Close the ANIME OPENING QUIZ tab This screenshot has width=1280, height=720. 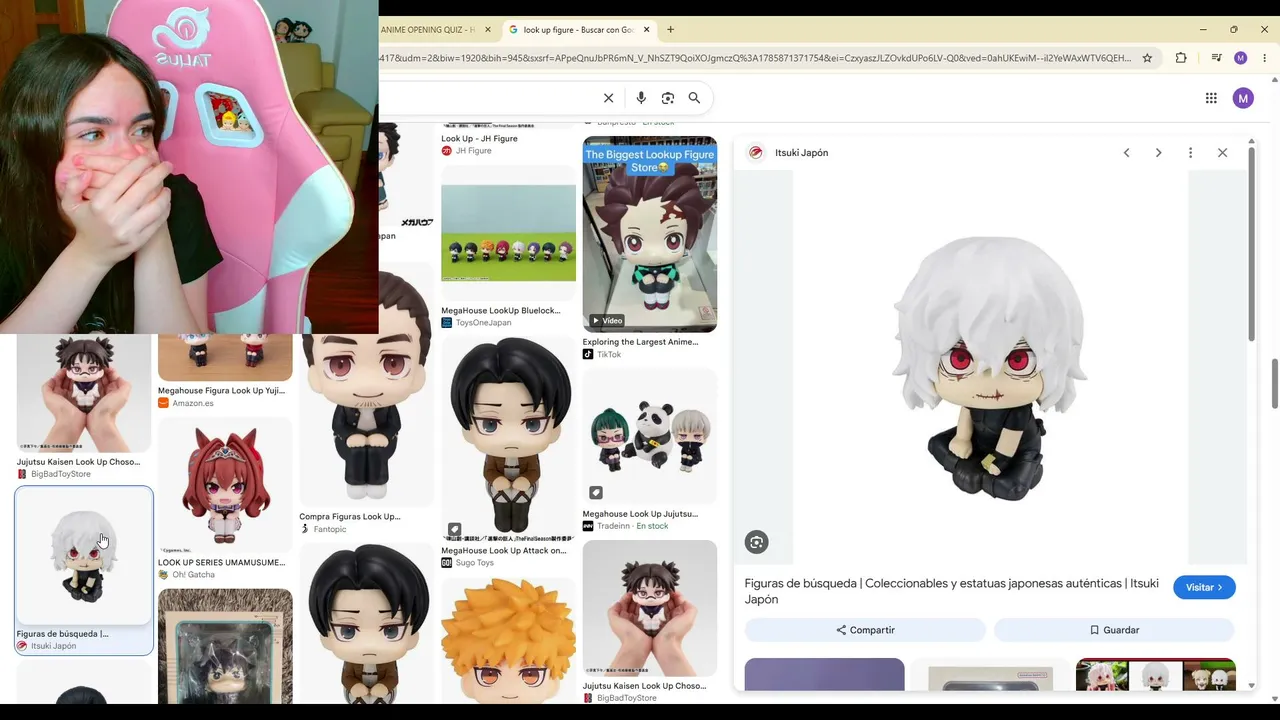[488, 30]
